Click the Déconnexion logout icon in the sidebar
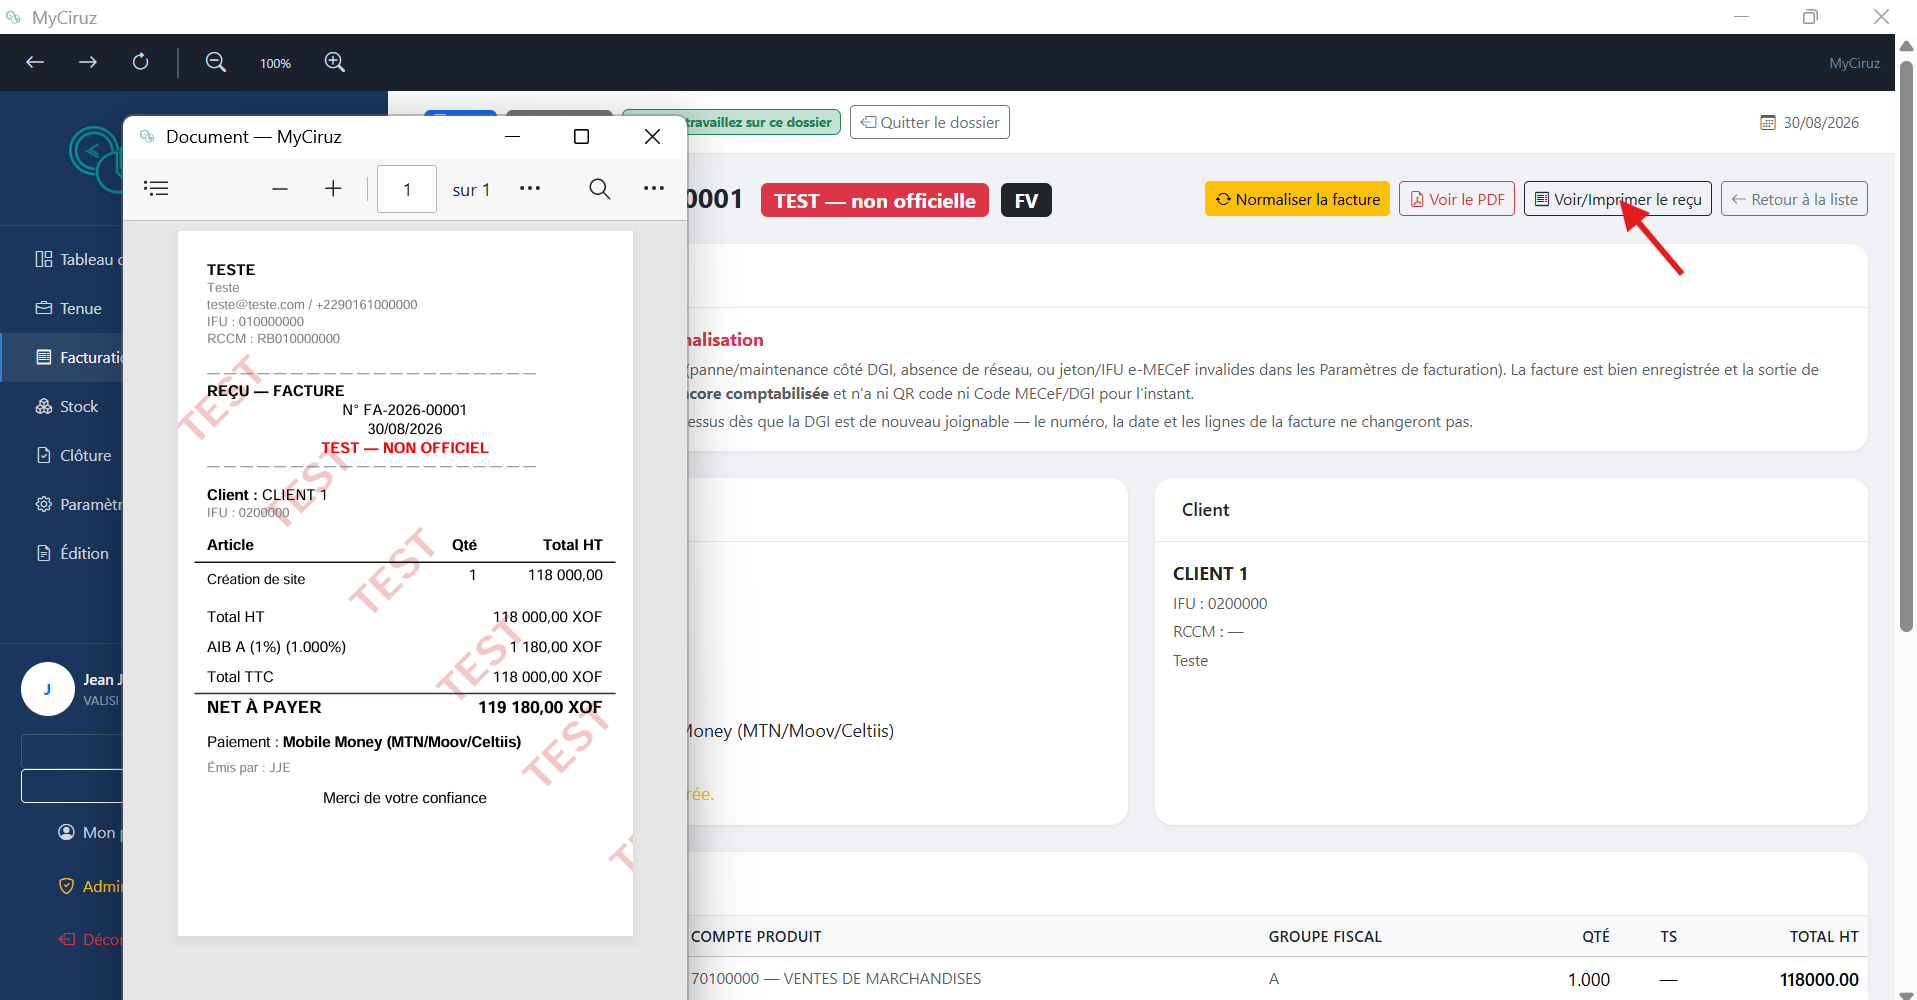Image resolution: width=1917 pixels, height=1000 pixels. pyautogui.click(x=66, y=939)
